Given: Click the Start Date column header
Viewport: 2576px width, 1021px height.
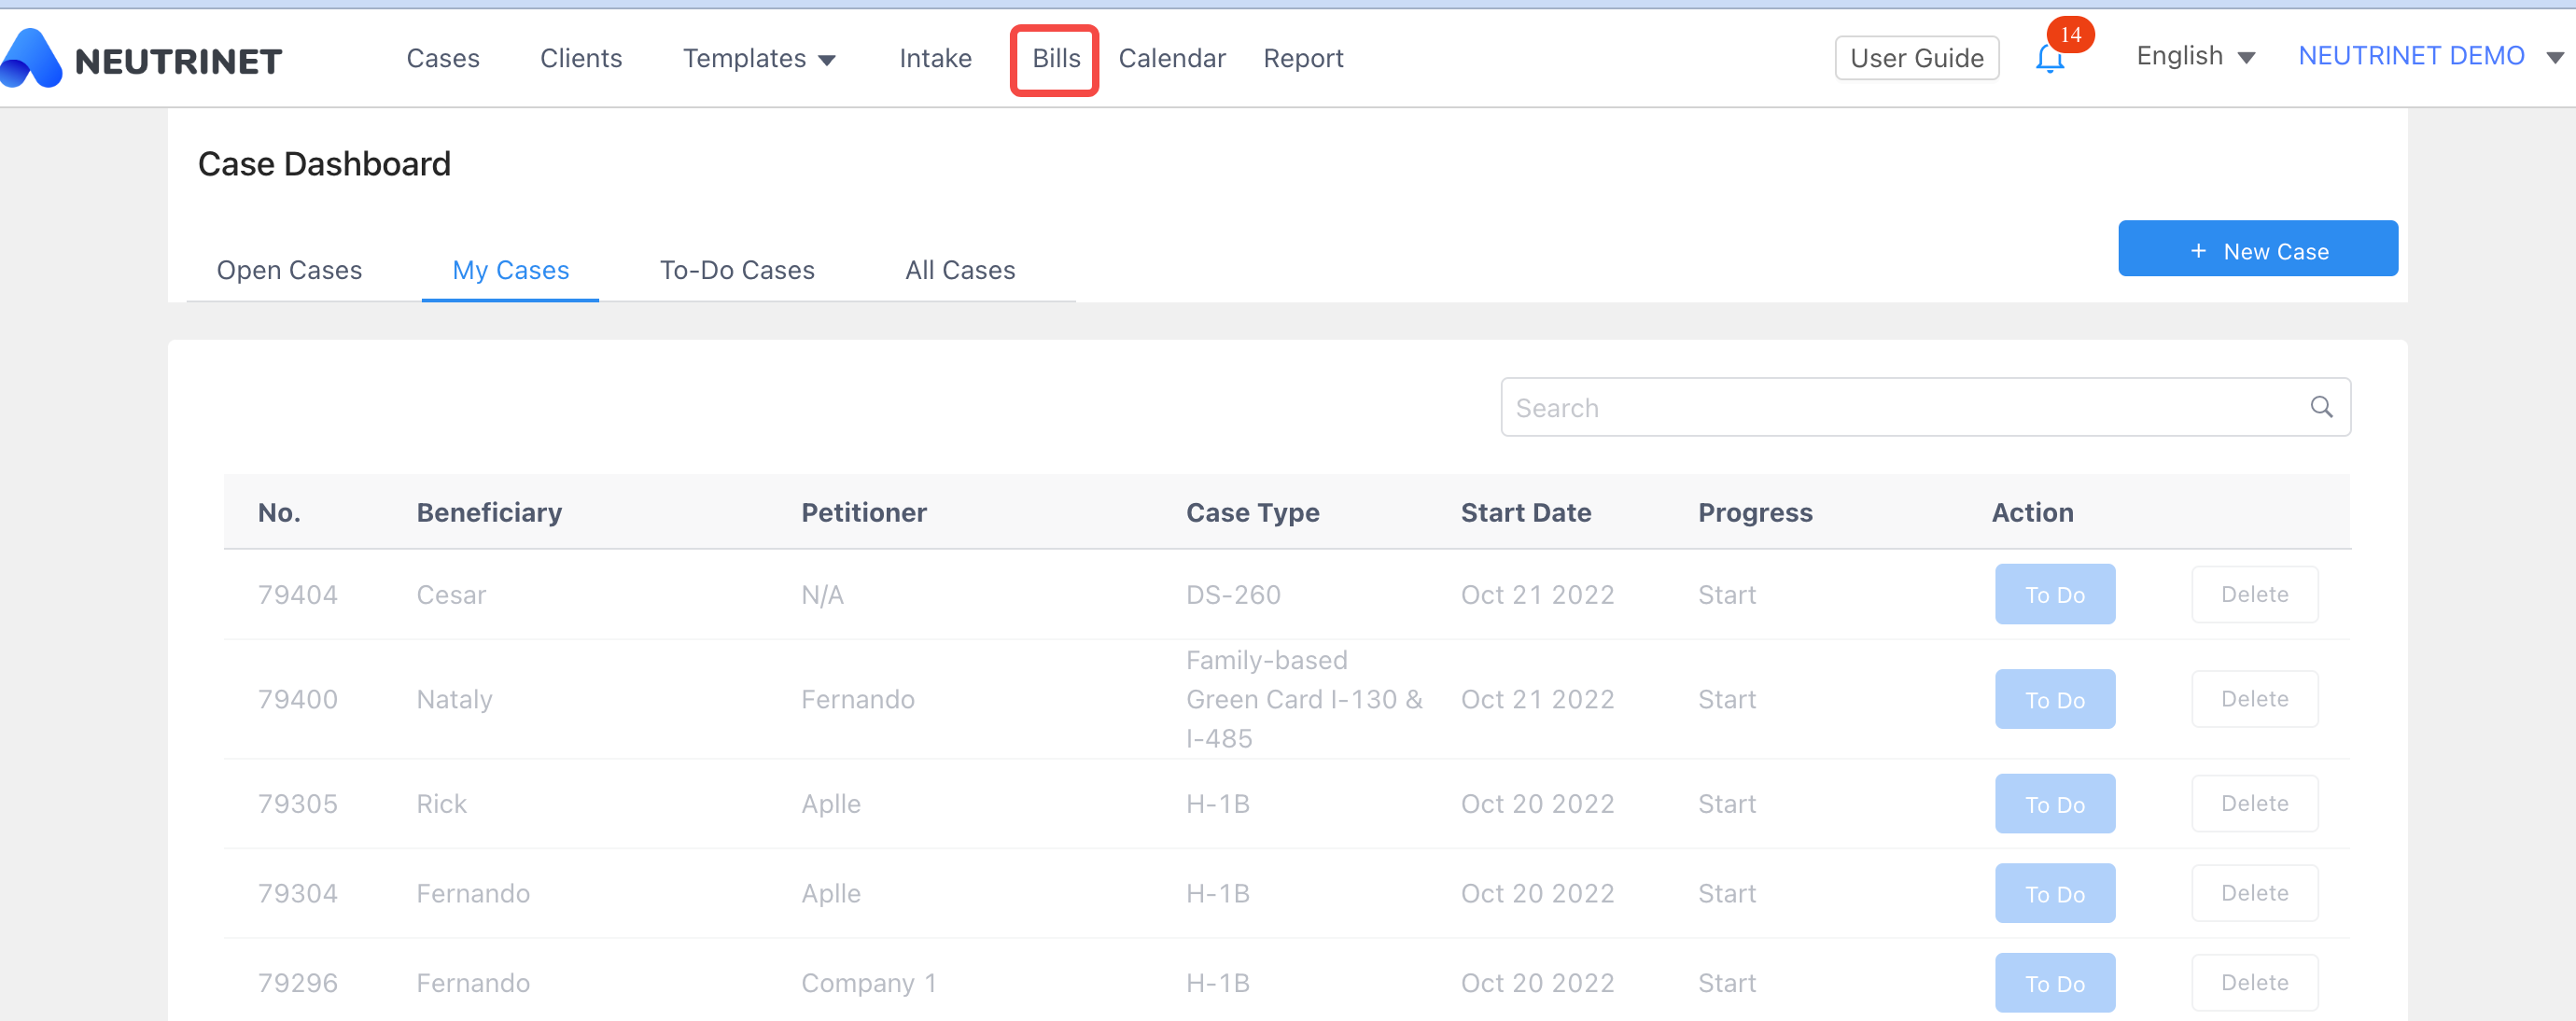Looking at the screenshot, I should point(1525,512).
